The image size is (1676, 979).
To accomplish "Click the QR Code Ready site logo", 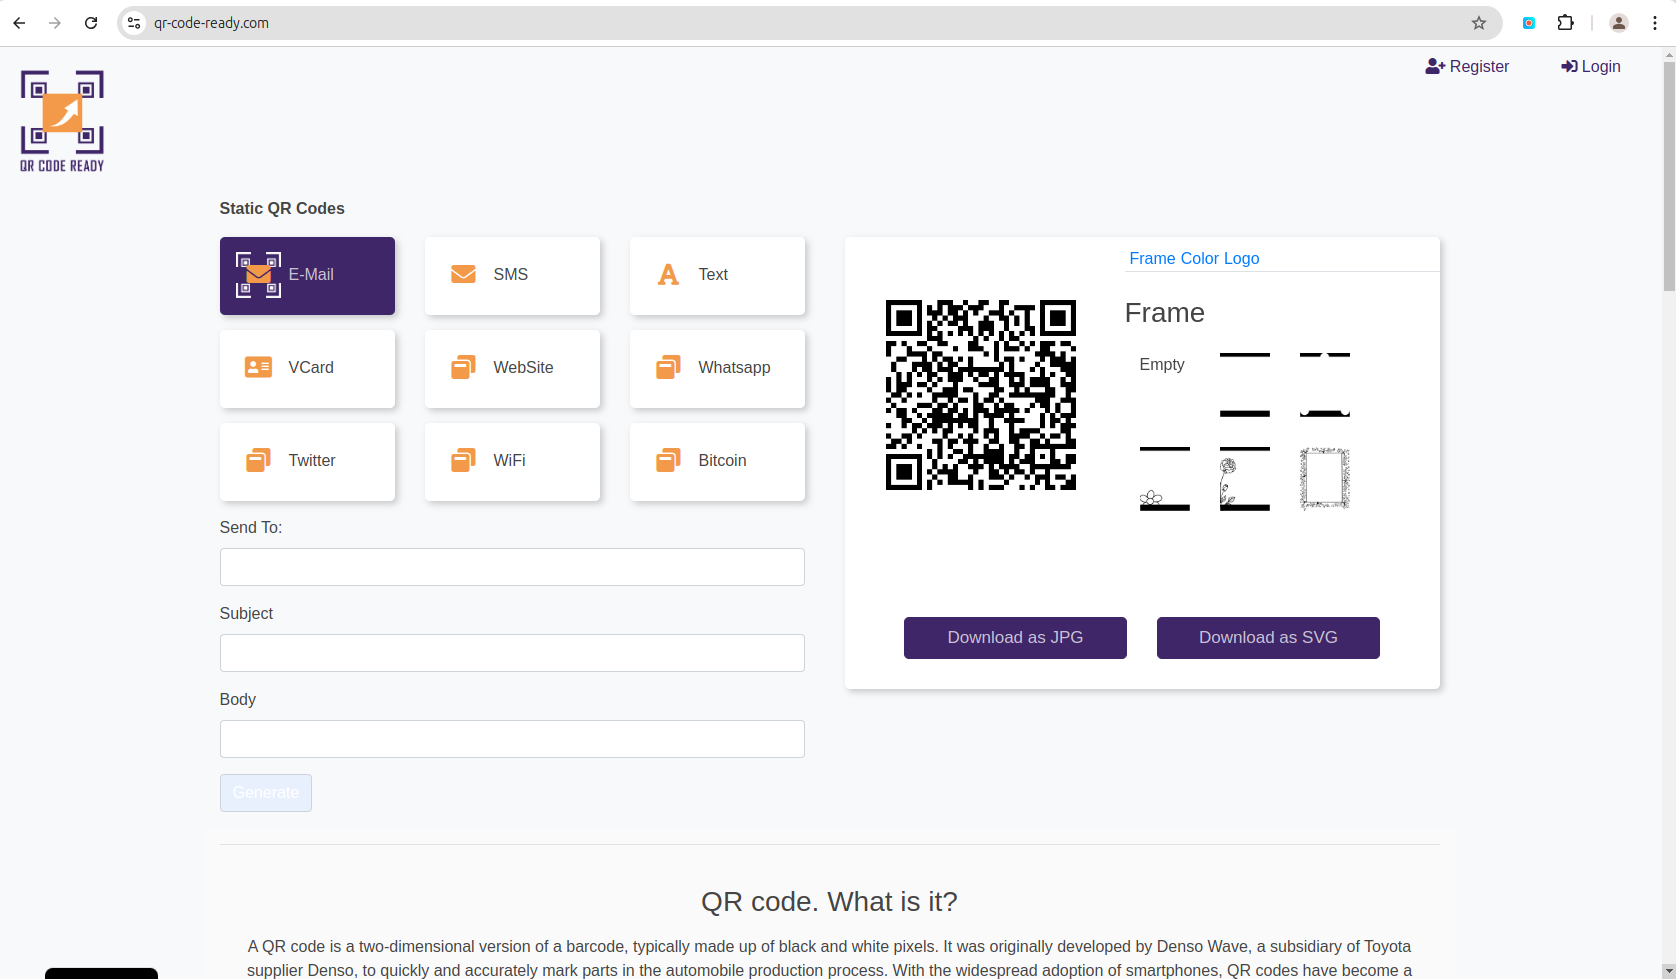I will pos(62,121).
